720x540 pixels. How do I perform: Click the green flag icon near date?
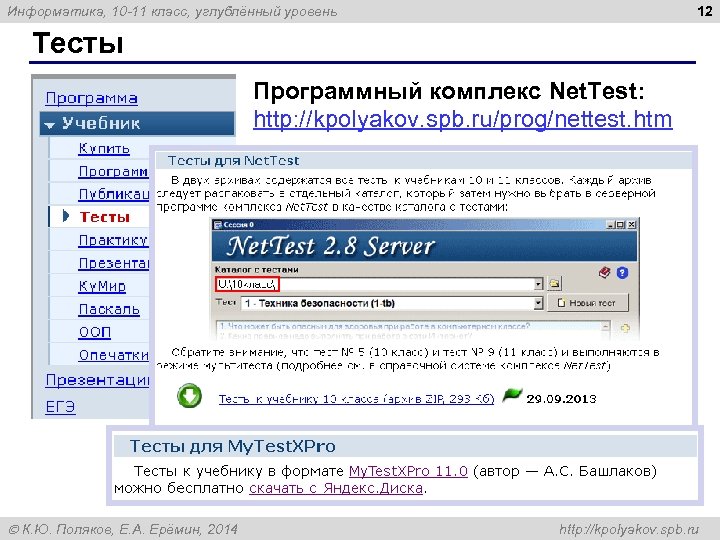pyautogui.click(x=512, y=395)
